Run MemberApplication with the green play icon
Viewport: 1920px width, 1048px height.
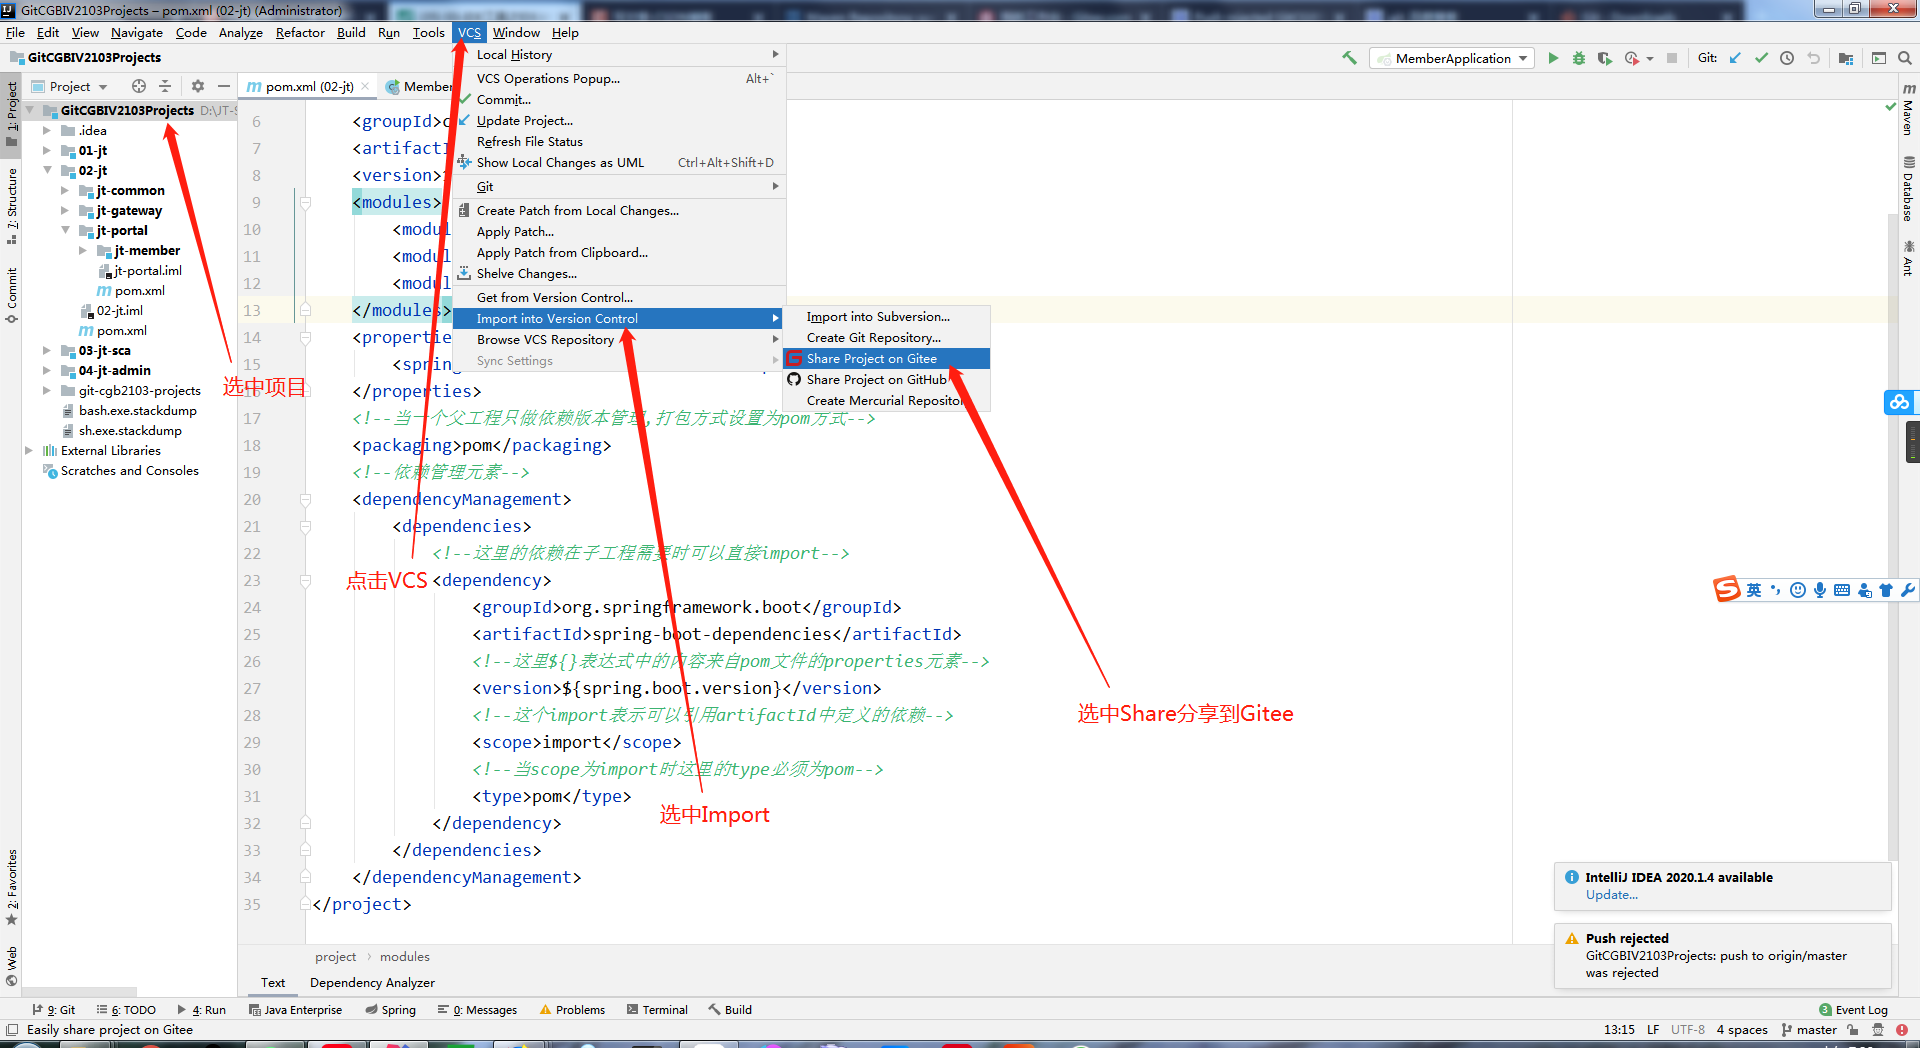coord(1553,58)
